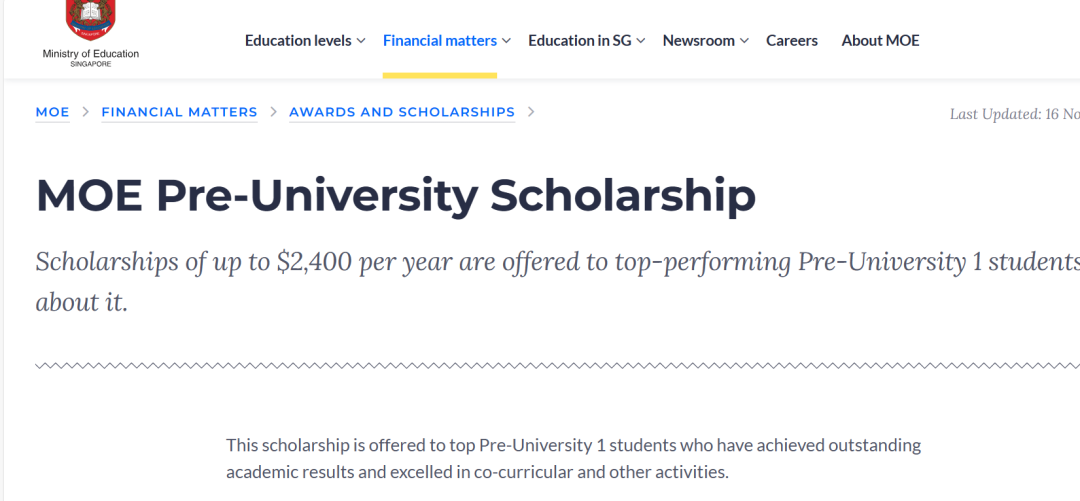Click the MOE breadcrumb link
The height and width of the screenshot is (501, 1080).
52,112
